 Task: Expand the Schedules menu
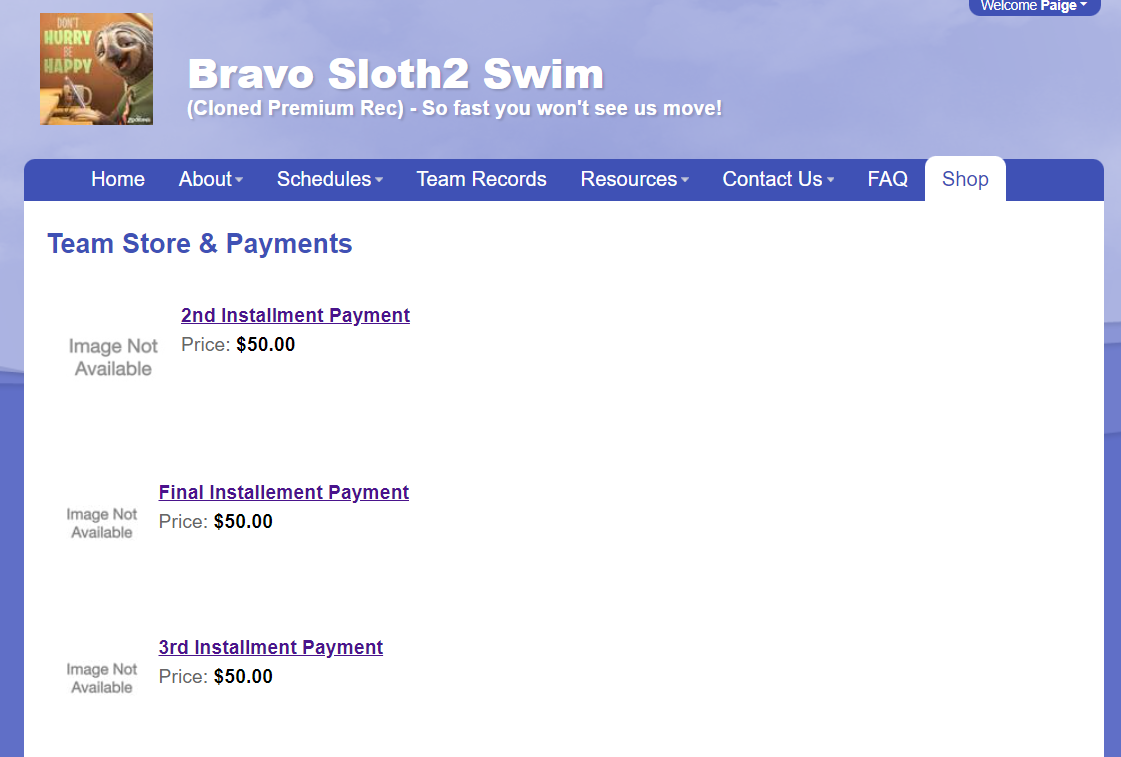(x=329, y=179)
